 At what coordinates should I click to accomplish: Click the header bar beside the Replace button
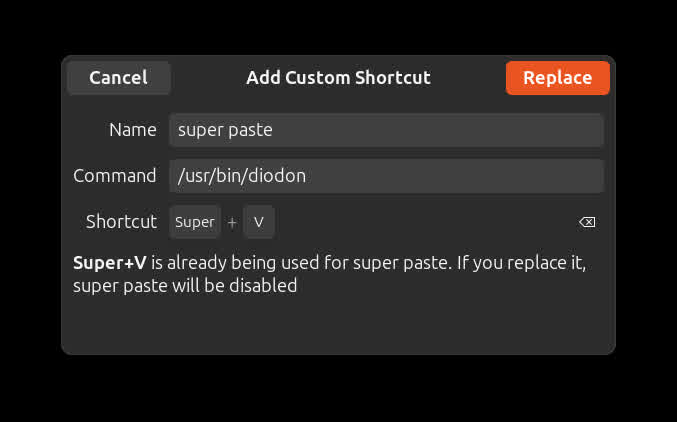(470, 78)
